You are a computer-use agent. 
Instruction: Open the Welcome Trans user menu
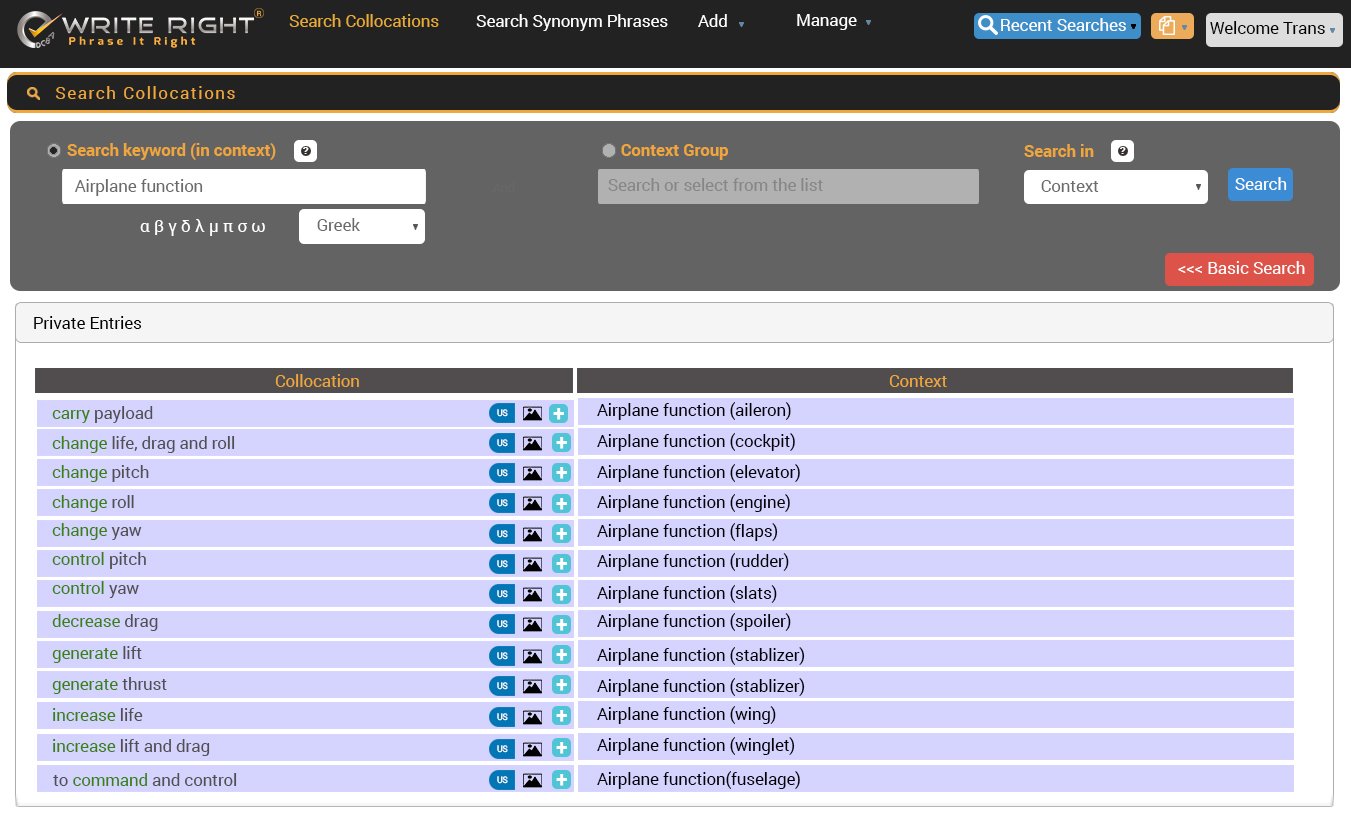point(1272,29)
